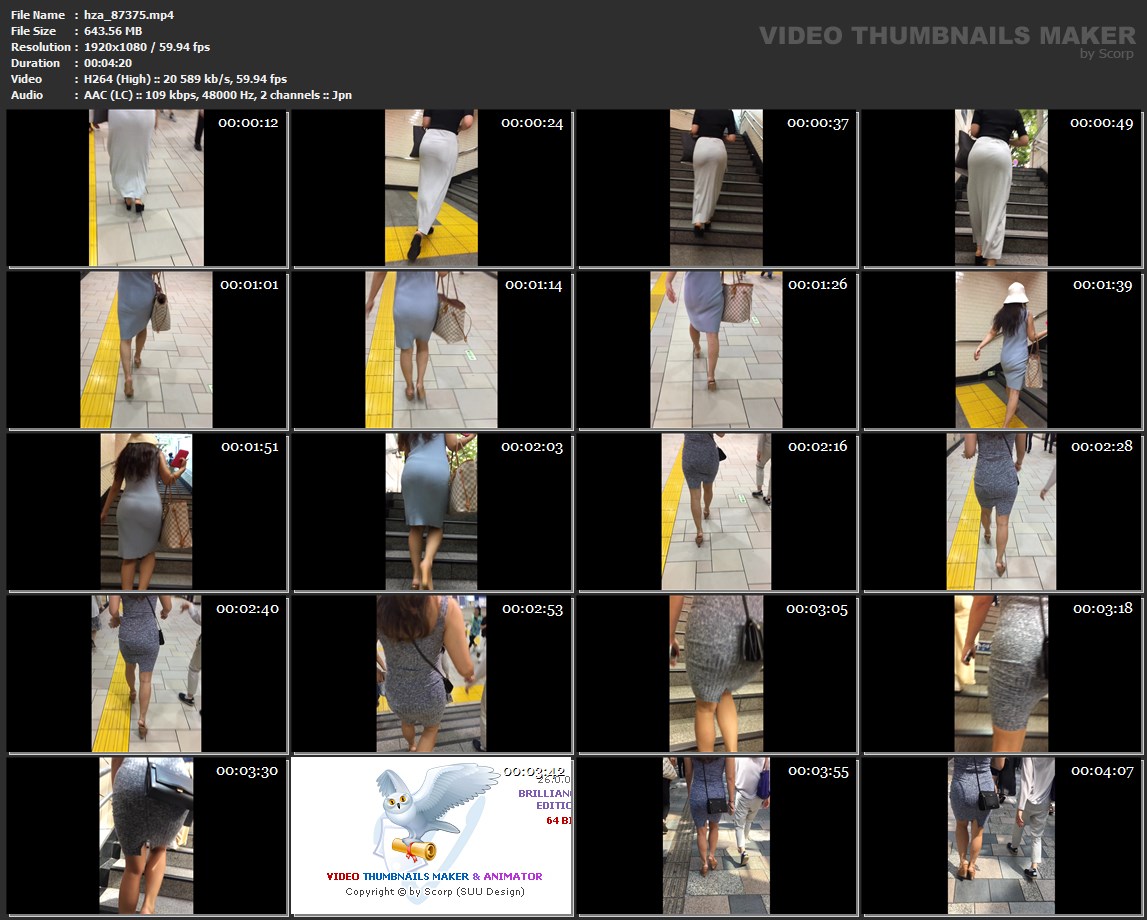
Task: Choose the frame labeled 00:00:49
Action: click(x=1002, y=188)
